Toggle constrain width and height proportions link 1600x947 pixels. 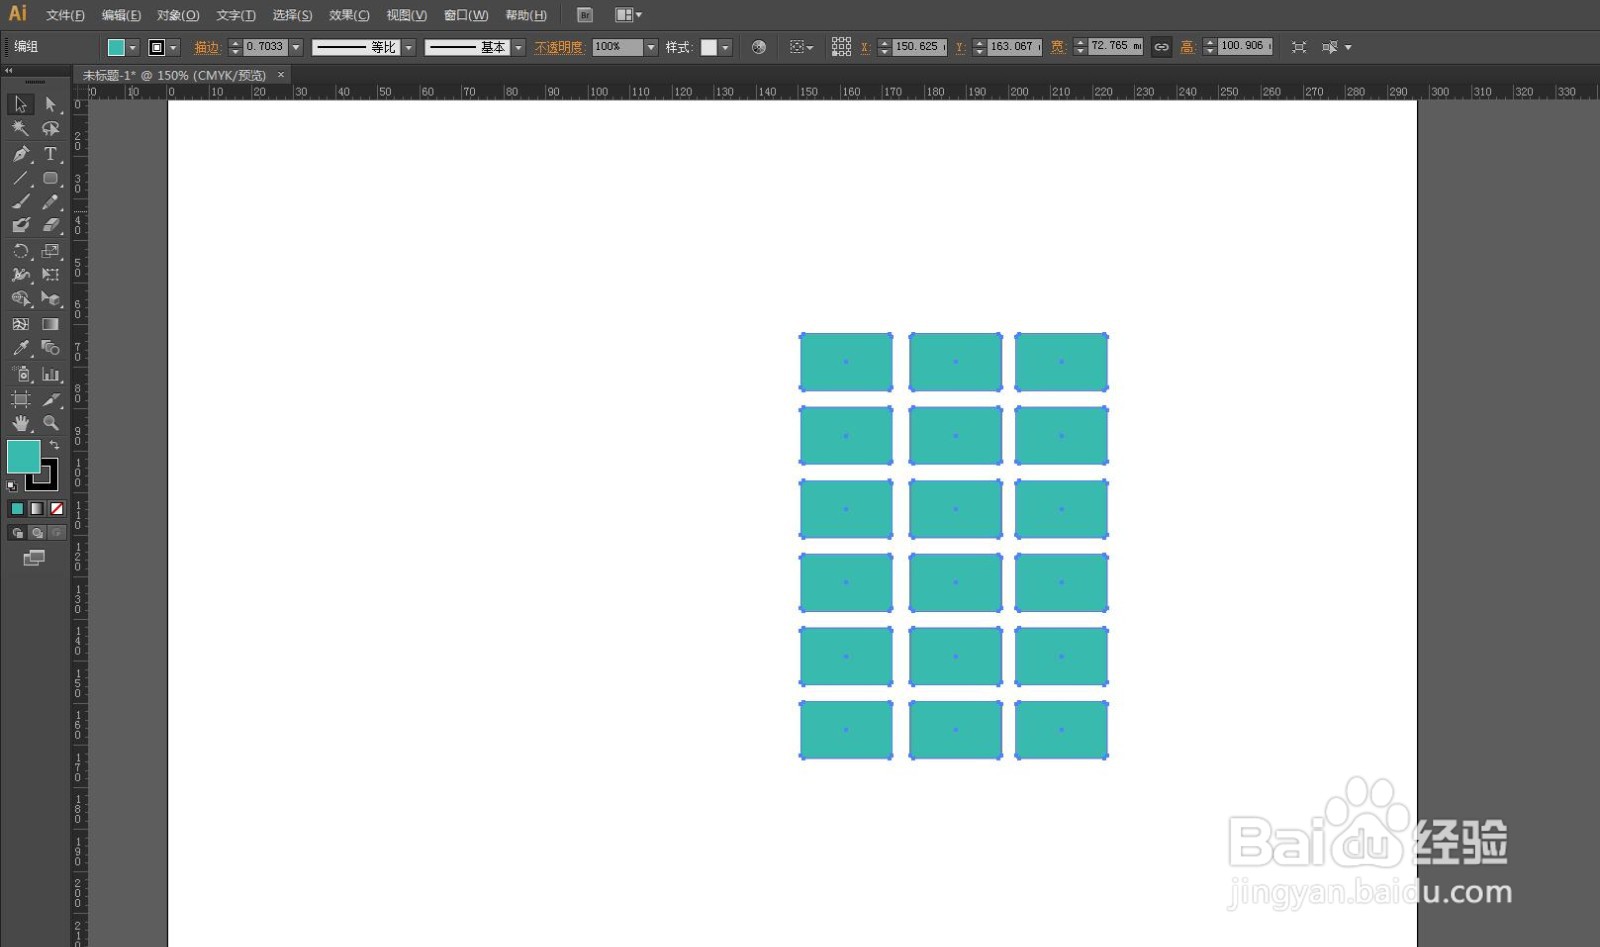click(1161, 47)
